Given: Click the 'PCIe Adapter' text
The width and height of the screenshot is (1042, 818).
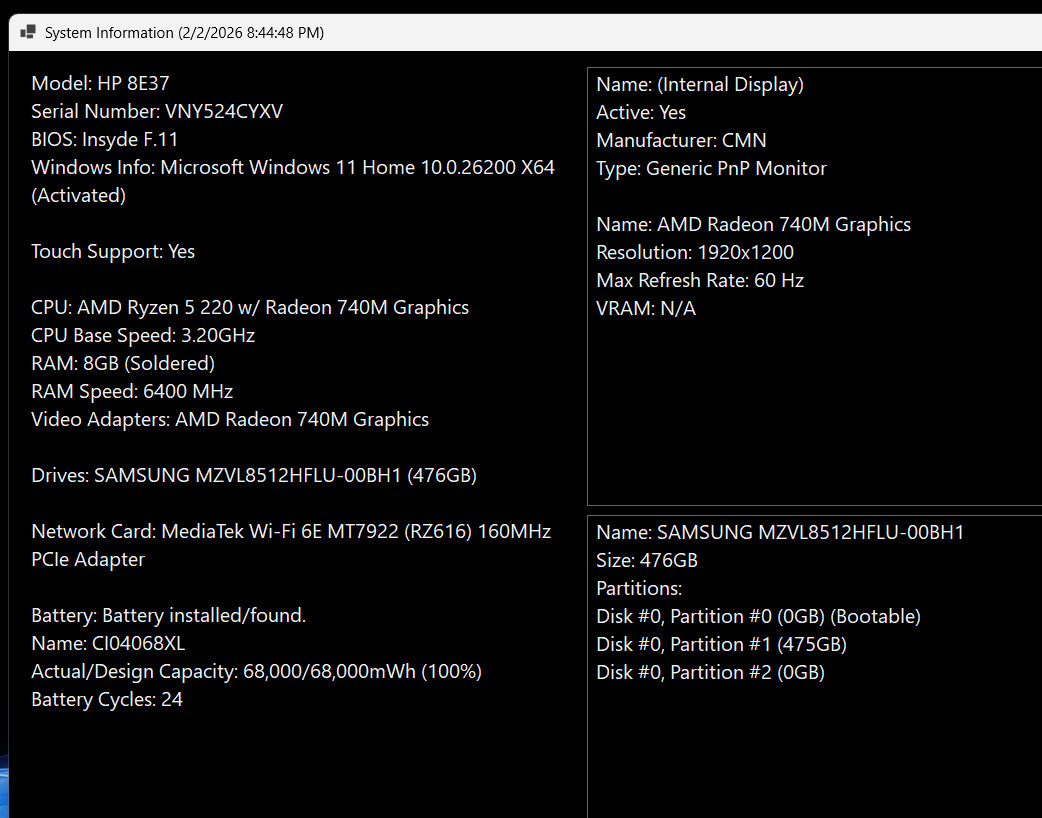Looking at the screenshot, I should coord(88,560).
